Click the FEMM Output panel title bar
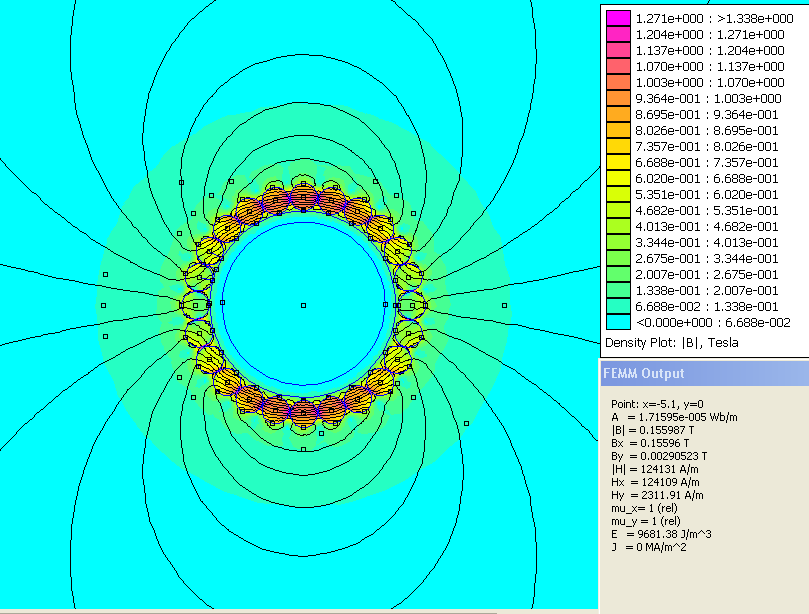The height and width of the screenshot is (614, 809). pos(705,373)
